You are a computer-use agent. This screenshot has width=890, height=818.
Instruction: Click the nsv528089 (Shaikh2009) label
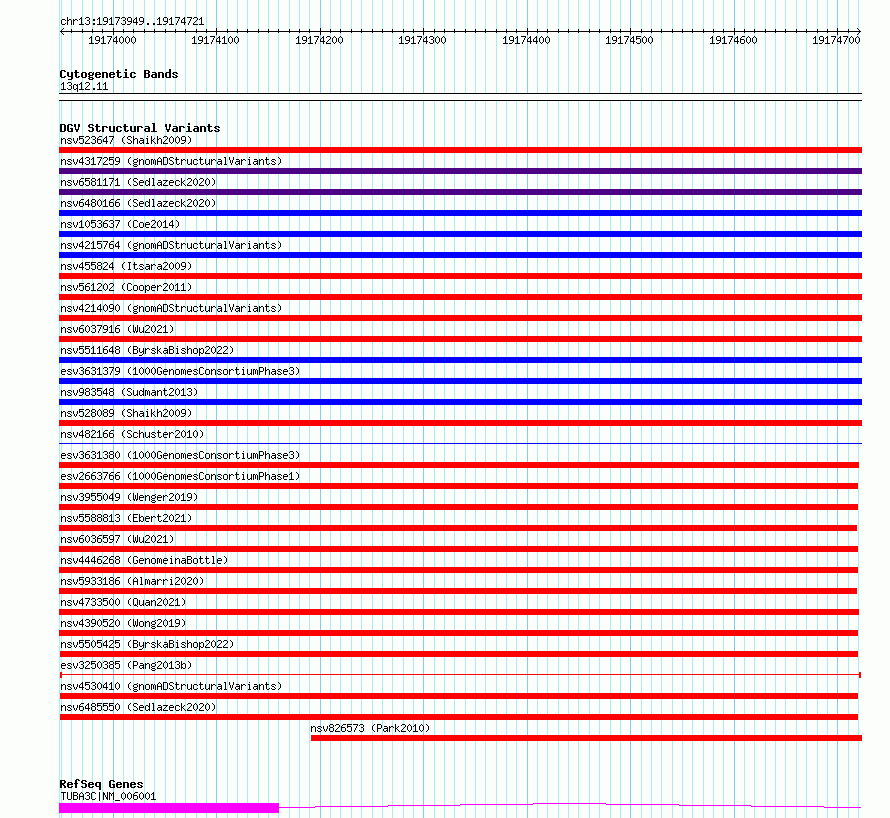click(x=126, y=413)
